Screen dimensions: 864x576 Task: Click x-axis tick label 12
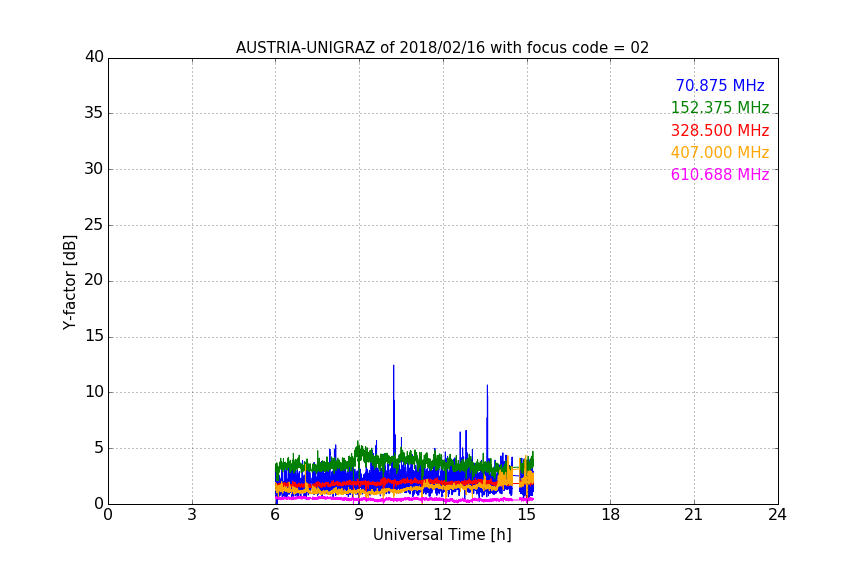tap(442, 516)
